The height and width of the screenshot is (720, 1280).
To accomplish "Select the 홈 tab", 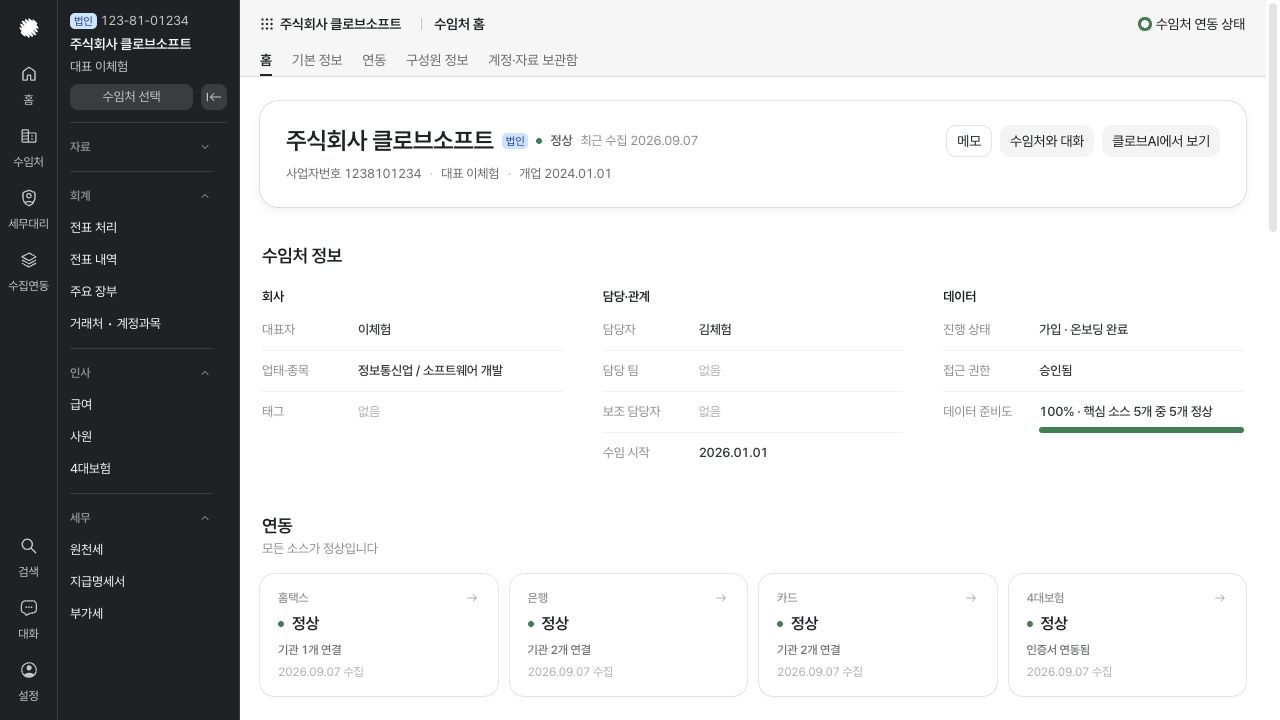I will [x=266, y=60].
